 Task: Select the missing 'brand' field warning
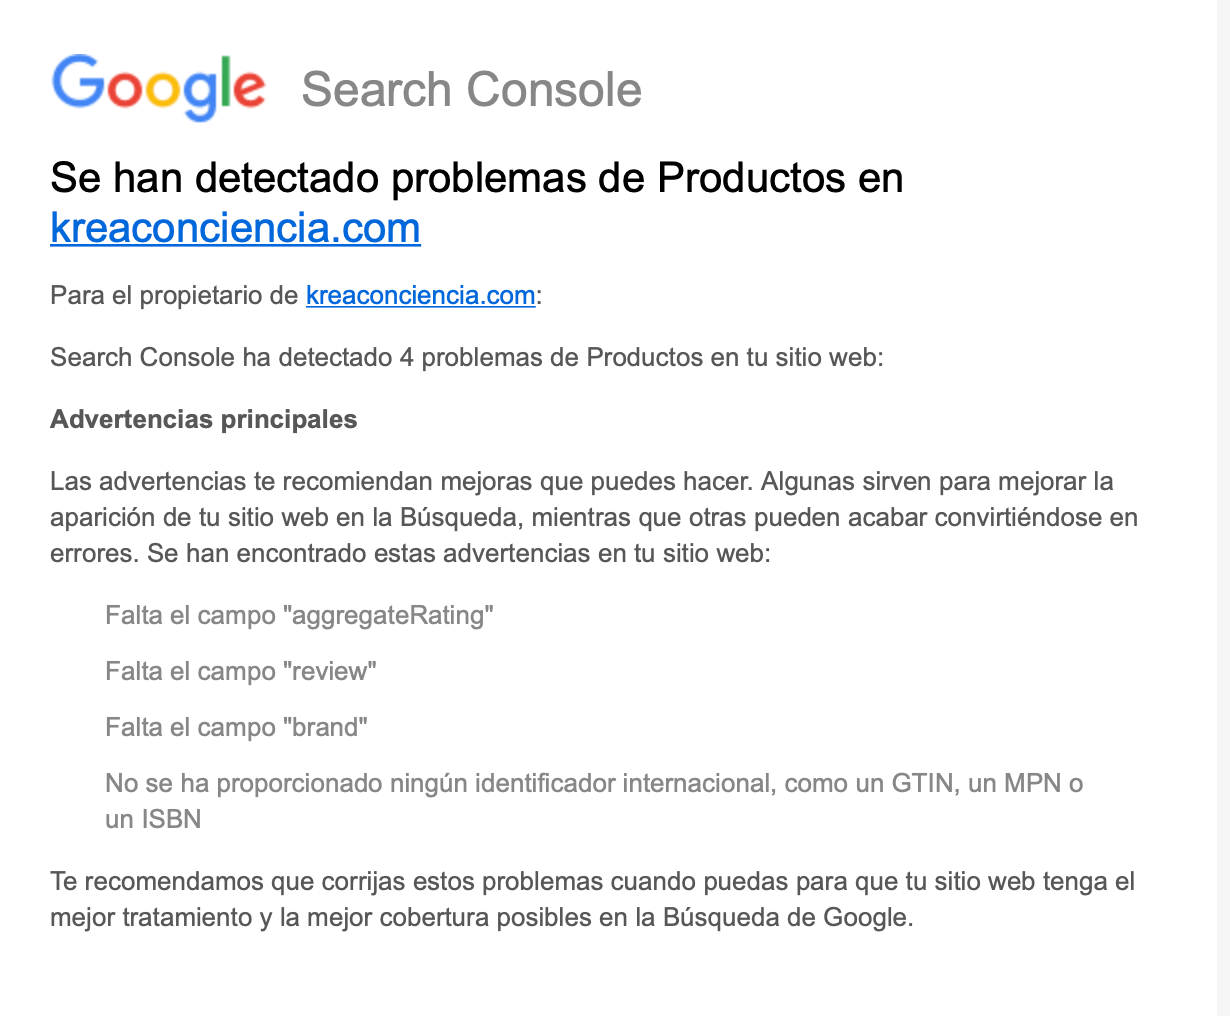pos(237,727)
